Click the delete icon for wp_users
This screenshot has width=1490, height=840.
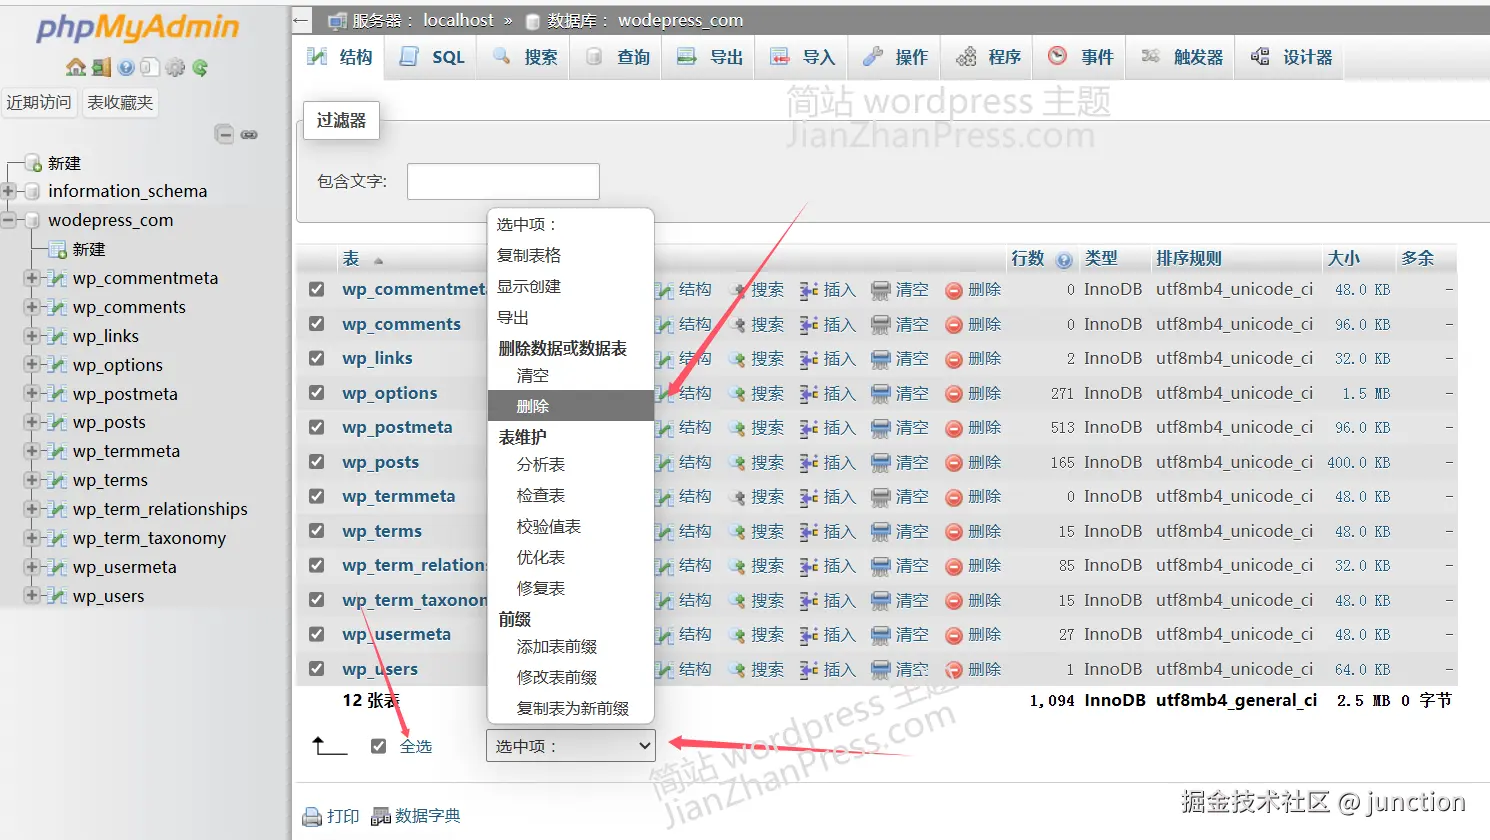coord(954,670)
